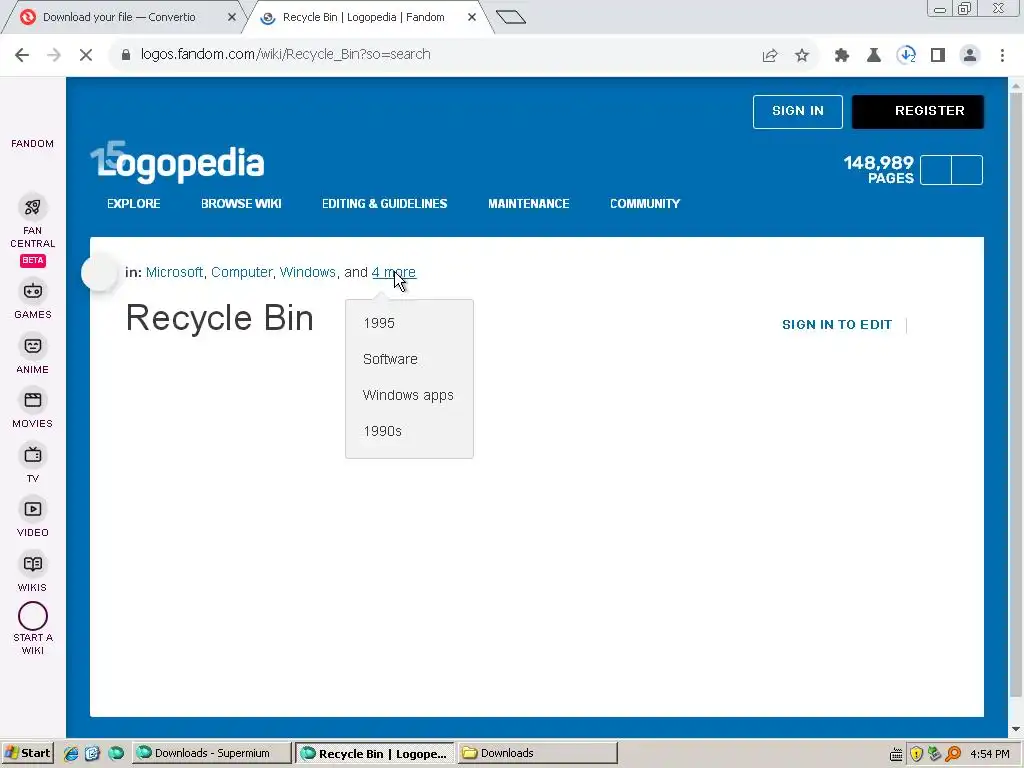Open the Wikis book icon
The width and height of the screenshot is (1024, 768).
pos(33,564)
